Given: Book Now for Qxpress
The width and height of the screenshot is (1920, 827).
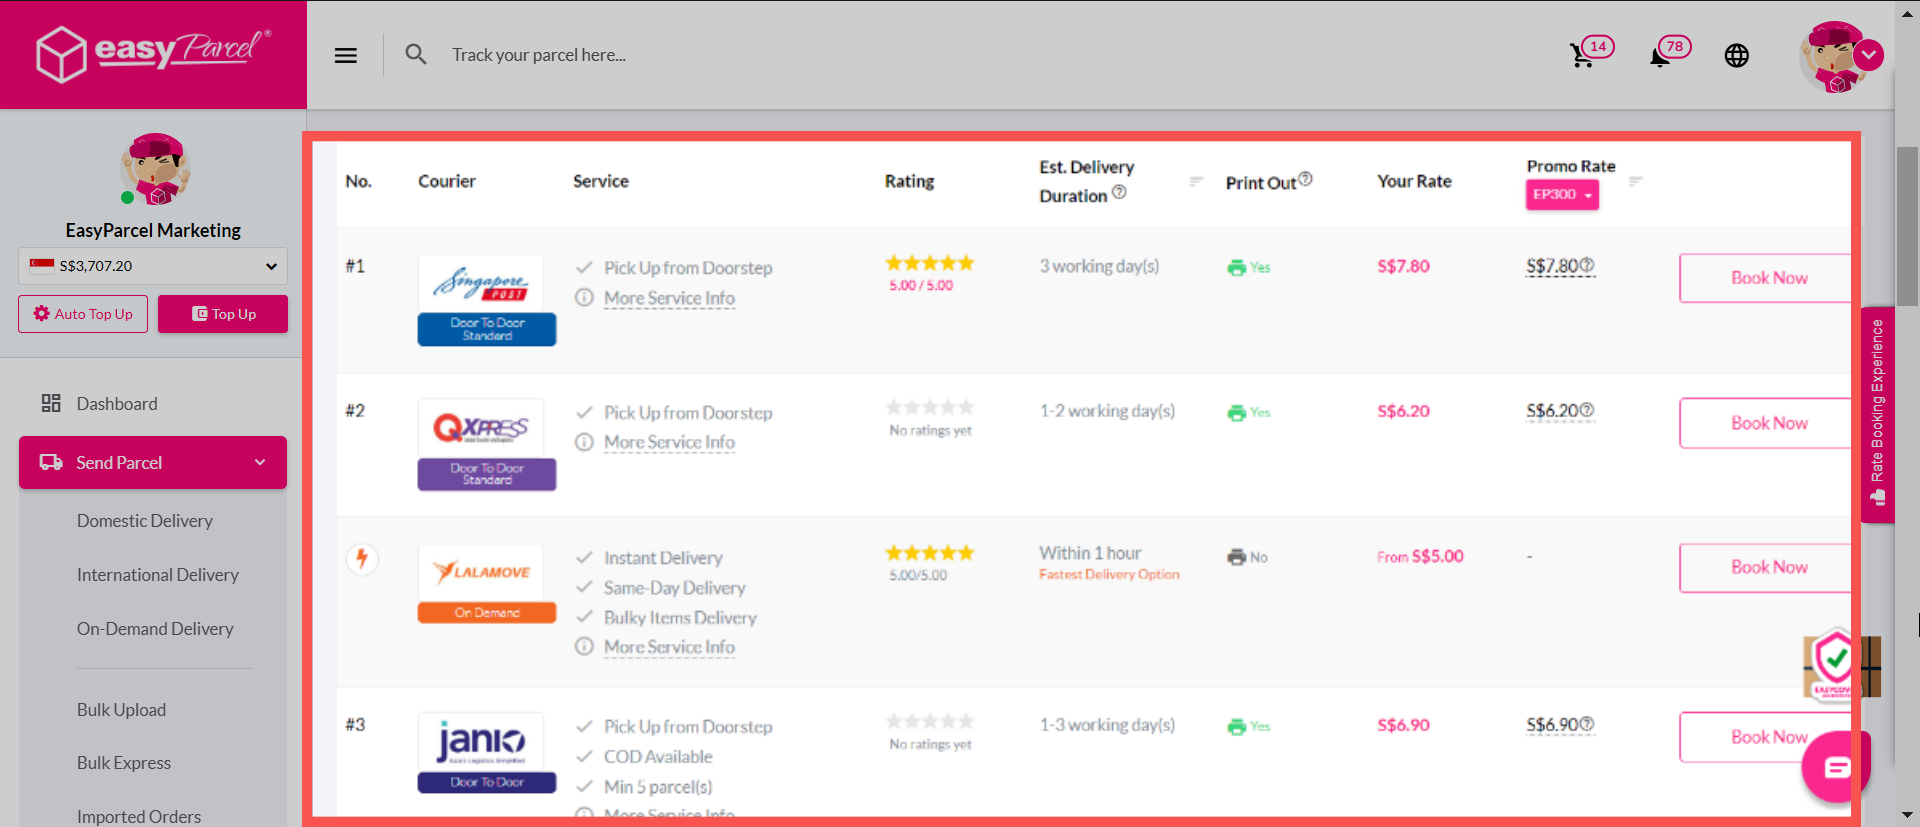Looking at the screenshot, I should tap(1766, 423).
